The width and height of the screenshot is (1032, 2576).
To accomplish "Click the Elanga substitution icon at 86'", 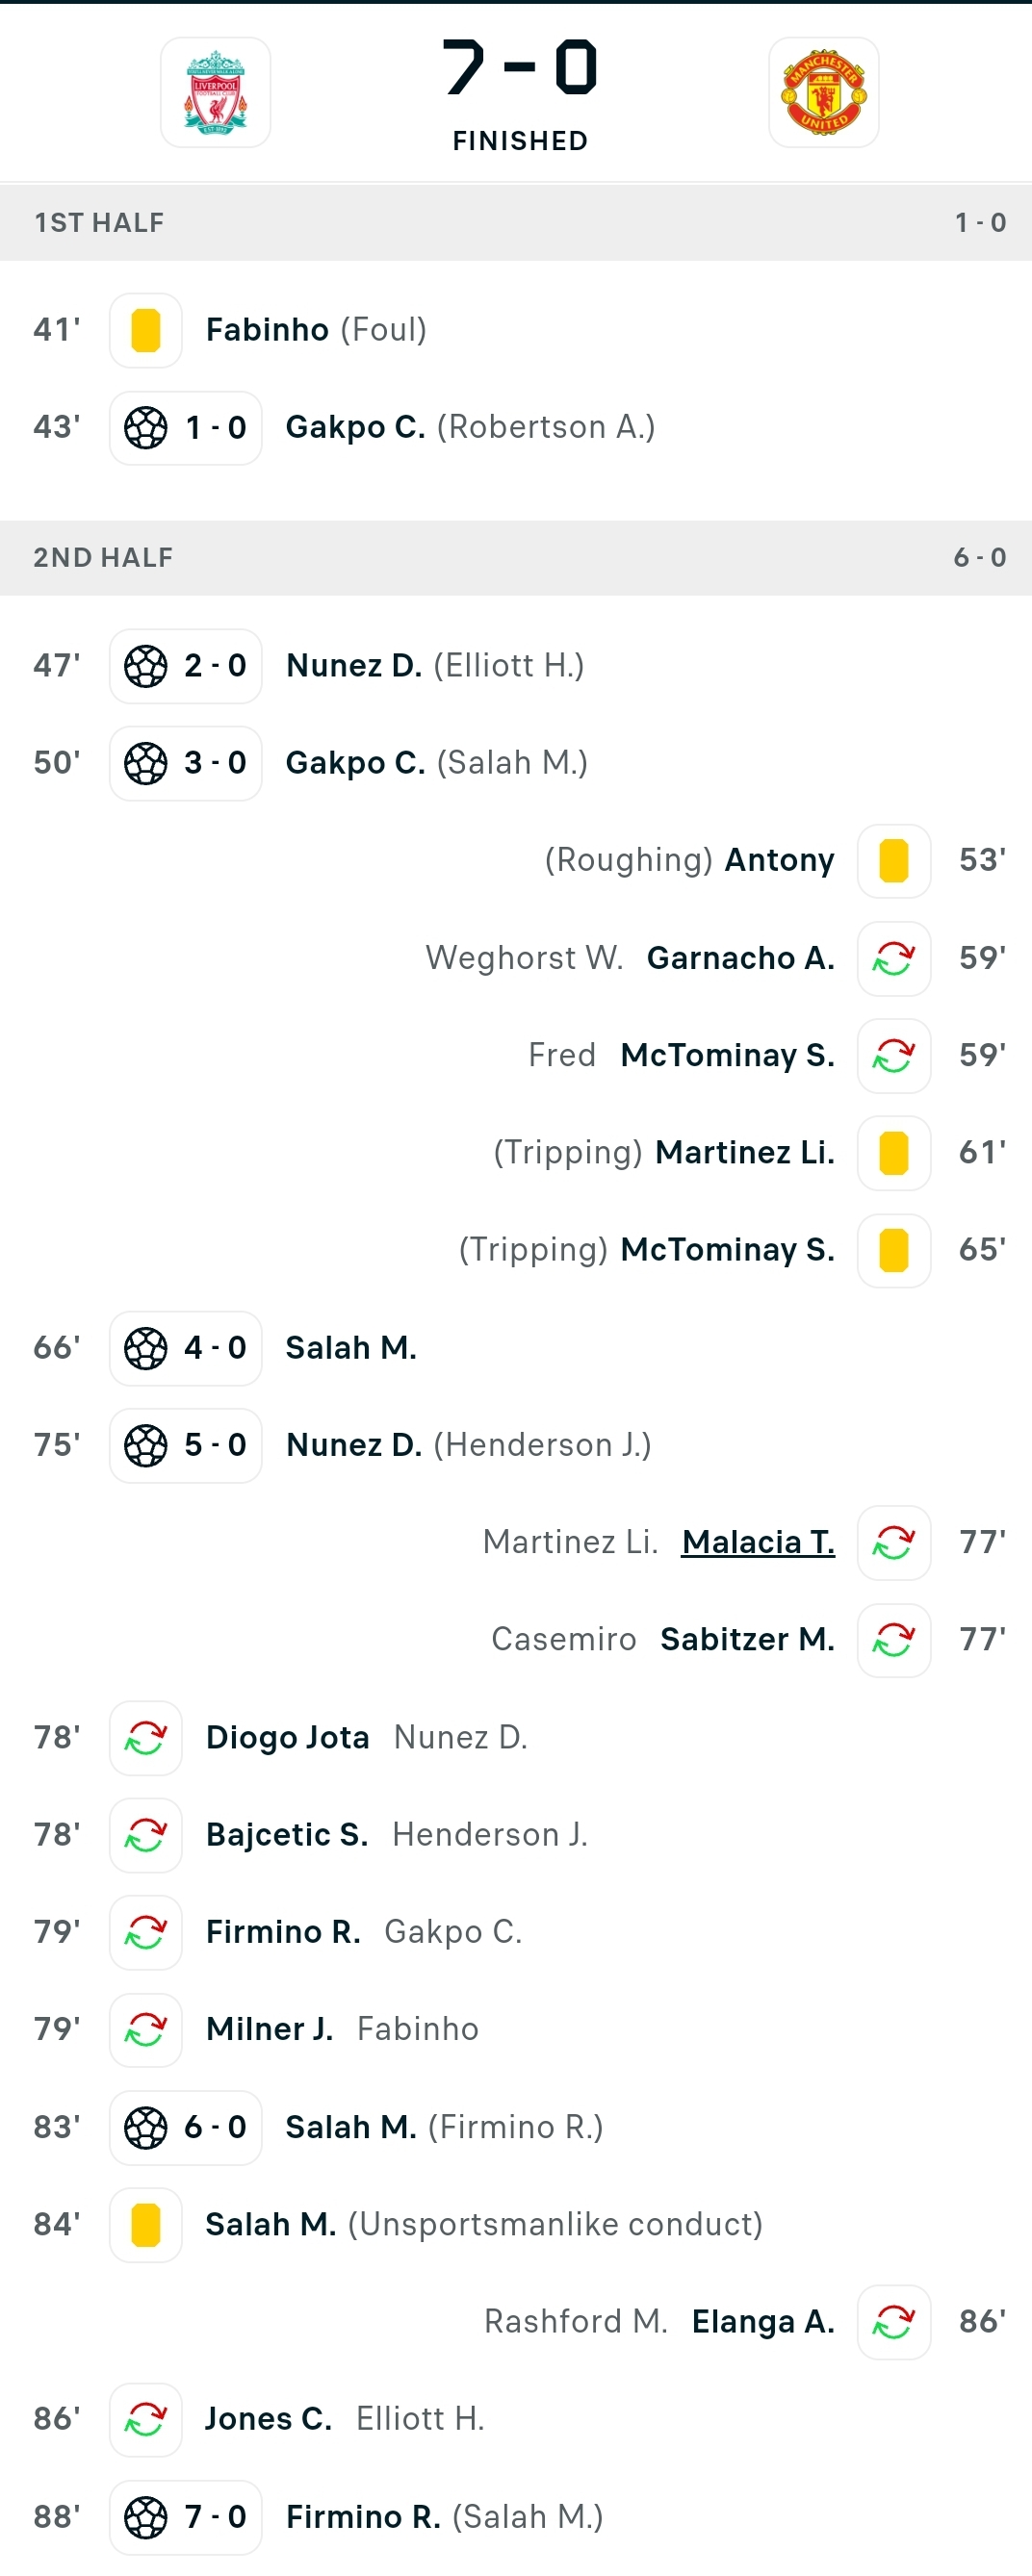I will [x=894, y=2322].
